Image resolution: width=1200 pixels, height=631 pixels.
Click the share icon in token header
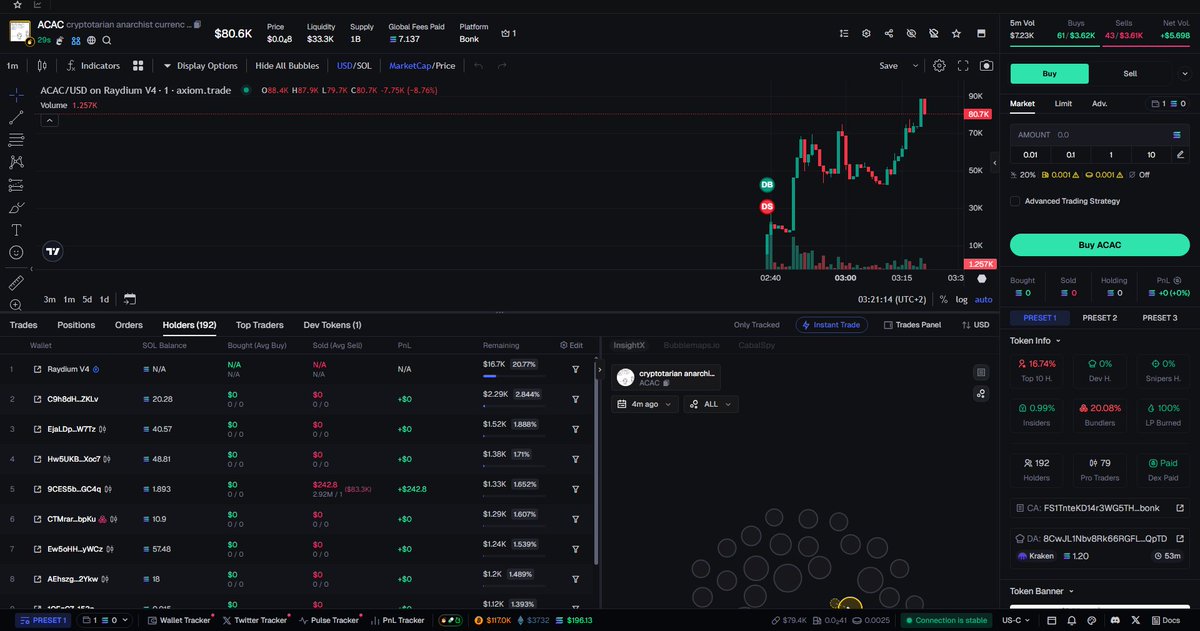coord(889,33)
